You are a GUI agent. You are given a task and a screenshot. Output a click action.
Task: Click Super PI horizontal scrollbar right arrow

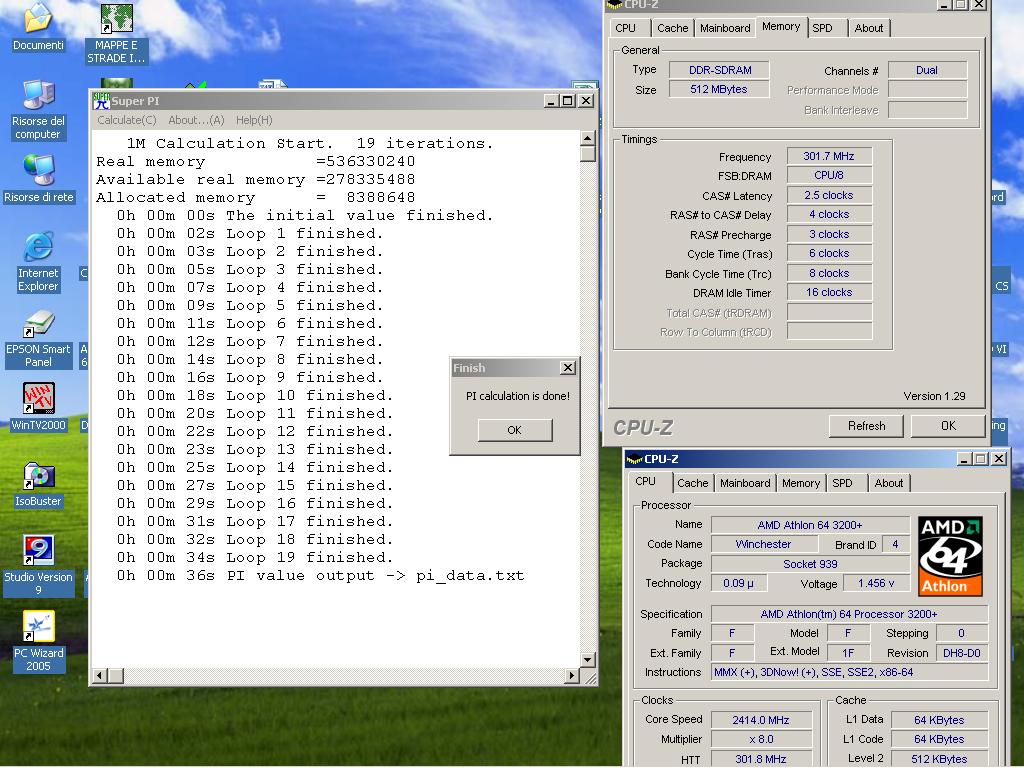pos(572,675)
